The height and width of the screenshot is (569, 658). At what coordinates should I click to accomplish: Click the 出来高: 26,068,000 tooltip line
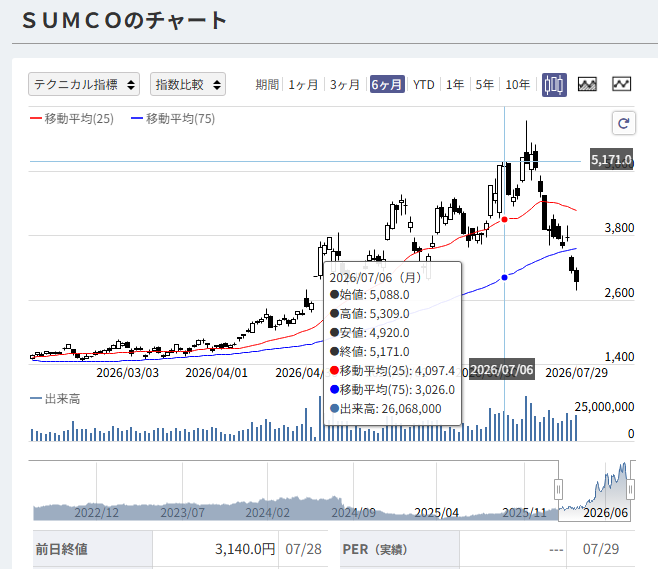(x=386, y=409)
